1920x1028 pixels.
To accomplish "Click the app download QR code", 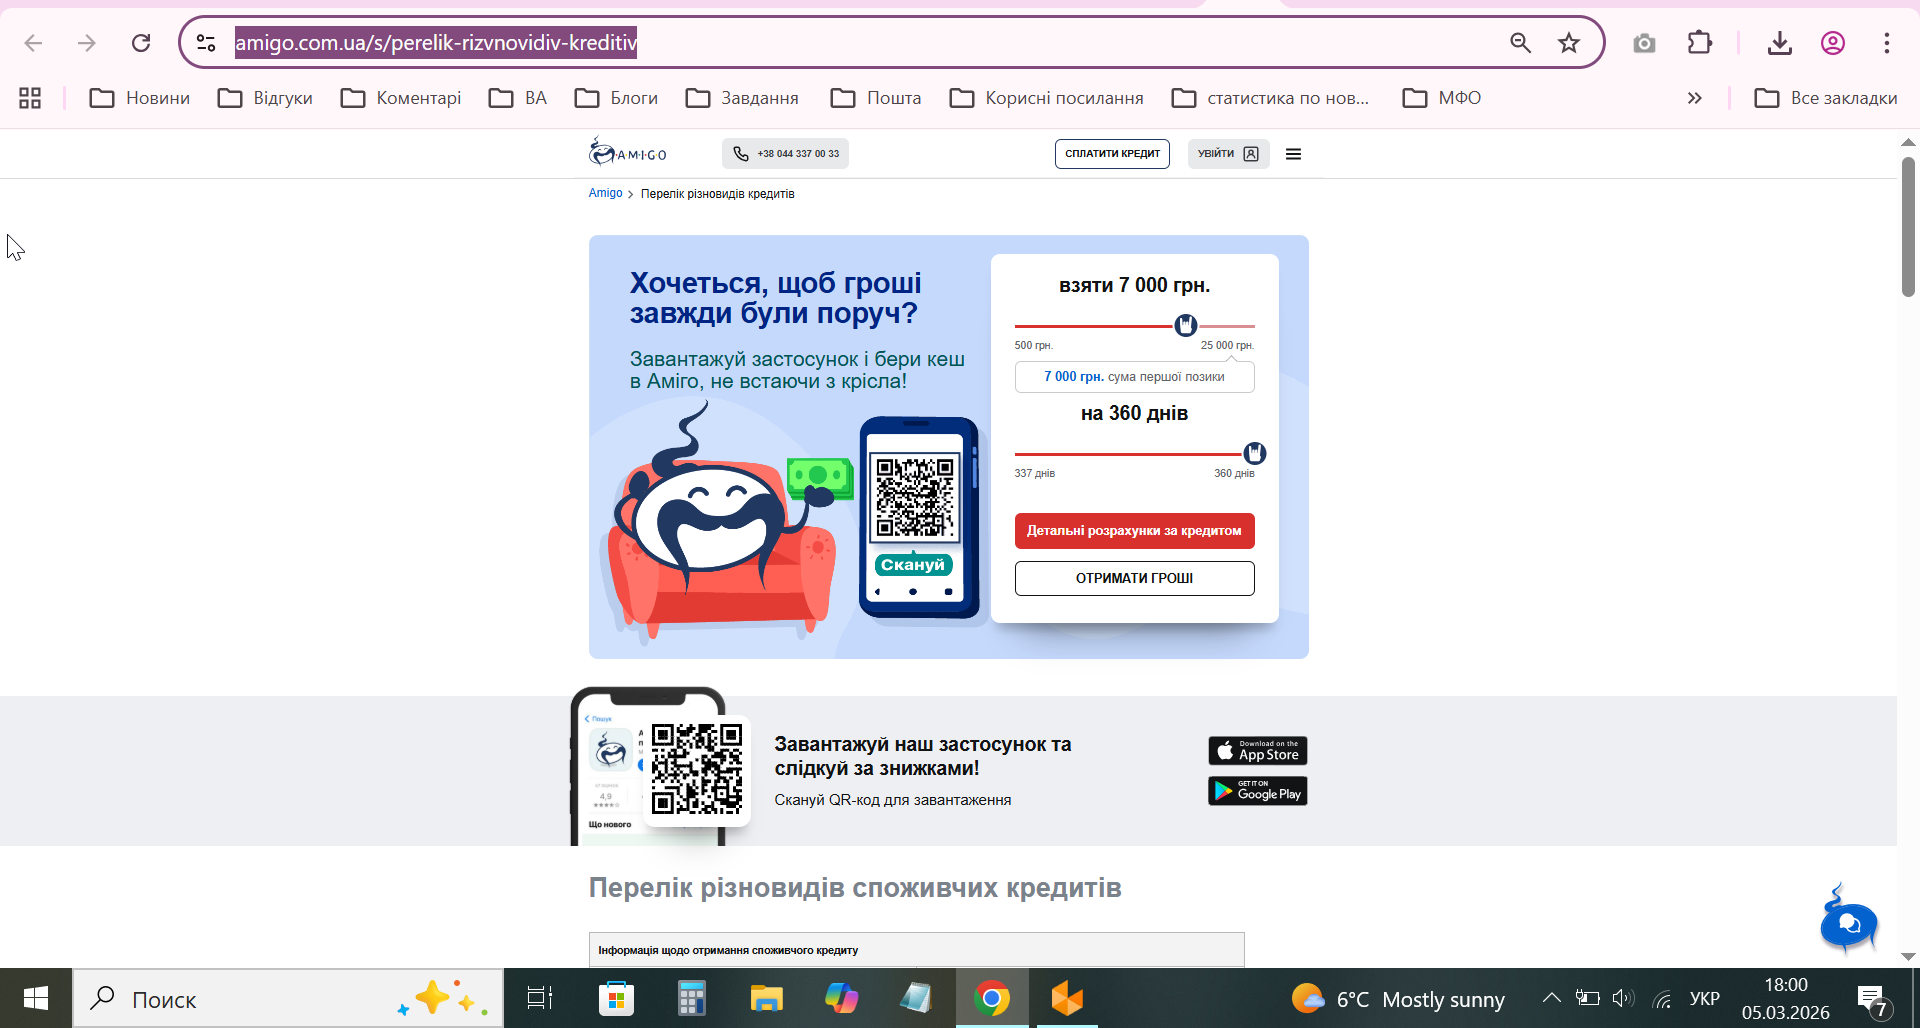I will [697, 768].
